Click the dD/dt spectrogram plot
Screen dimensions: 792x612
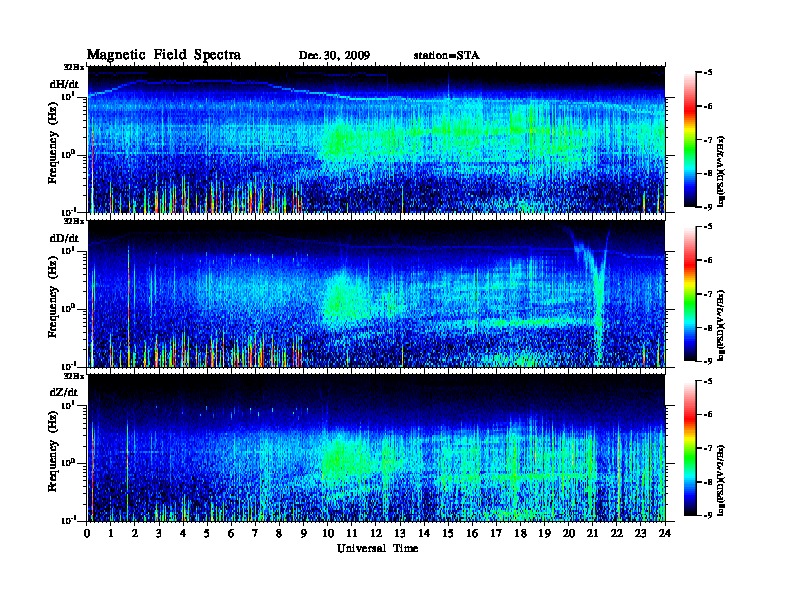point(376,293)
